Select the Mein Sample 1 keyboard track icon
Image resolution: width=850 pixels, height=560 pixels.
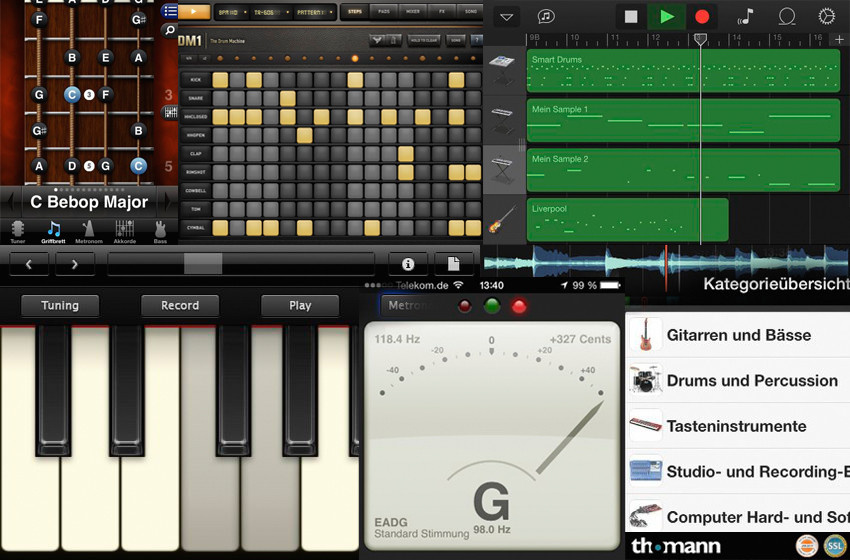pos(502,118)
